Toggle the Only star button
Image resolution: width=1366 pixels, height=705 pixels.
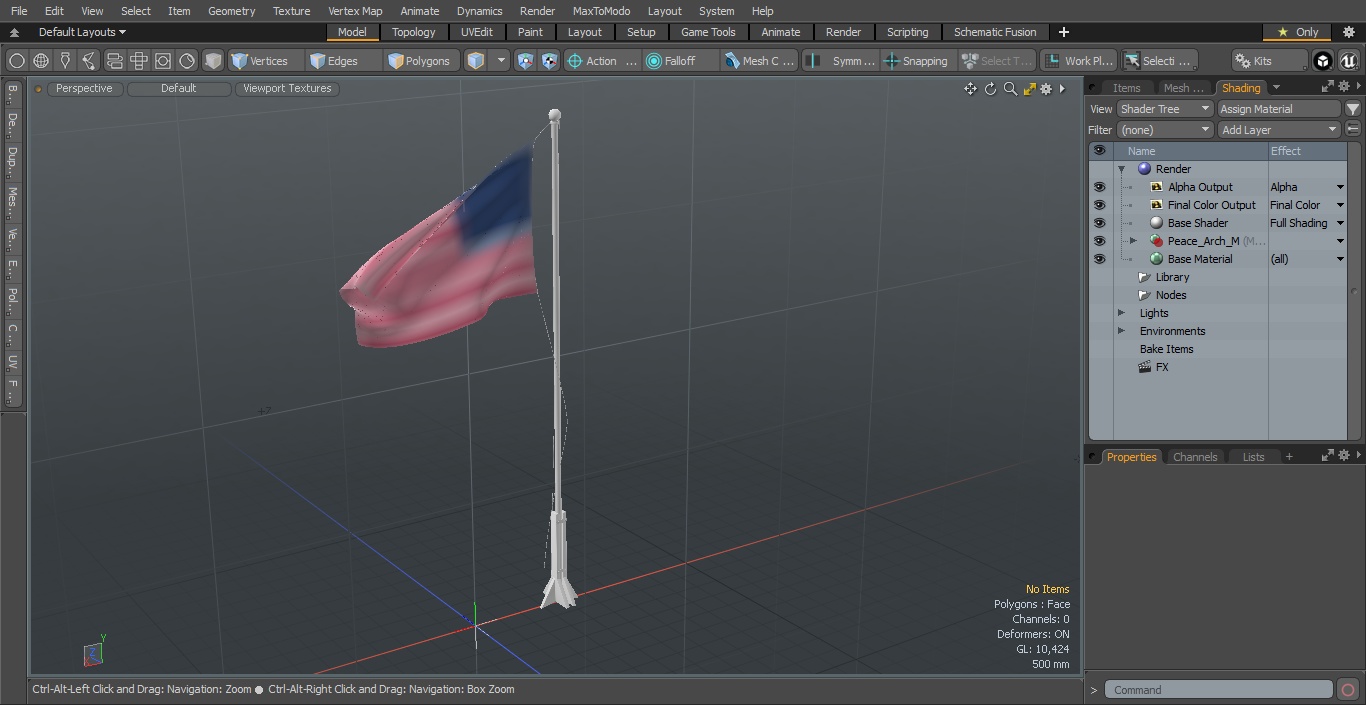point(1297,32)
